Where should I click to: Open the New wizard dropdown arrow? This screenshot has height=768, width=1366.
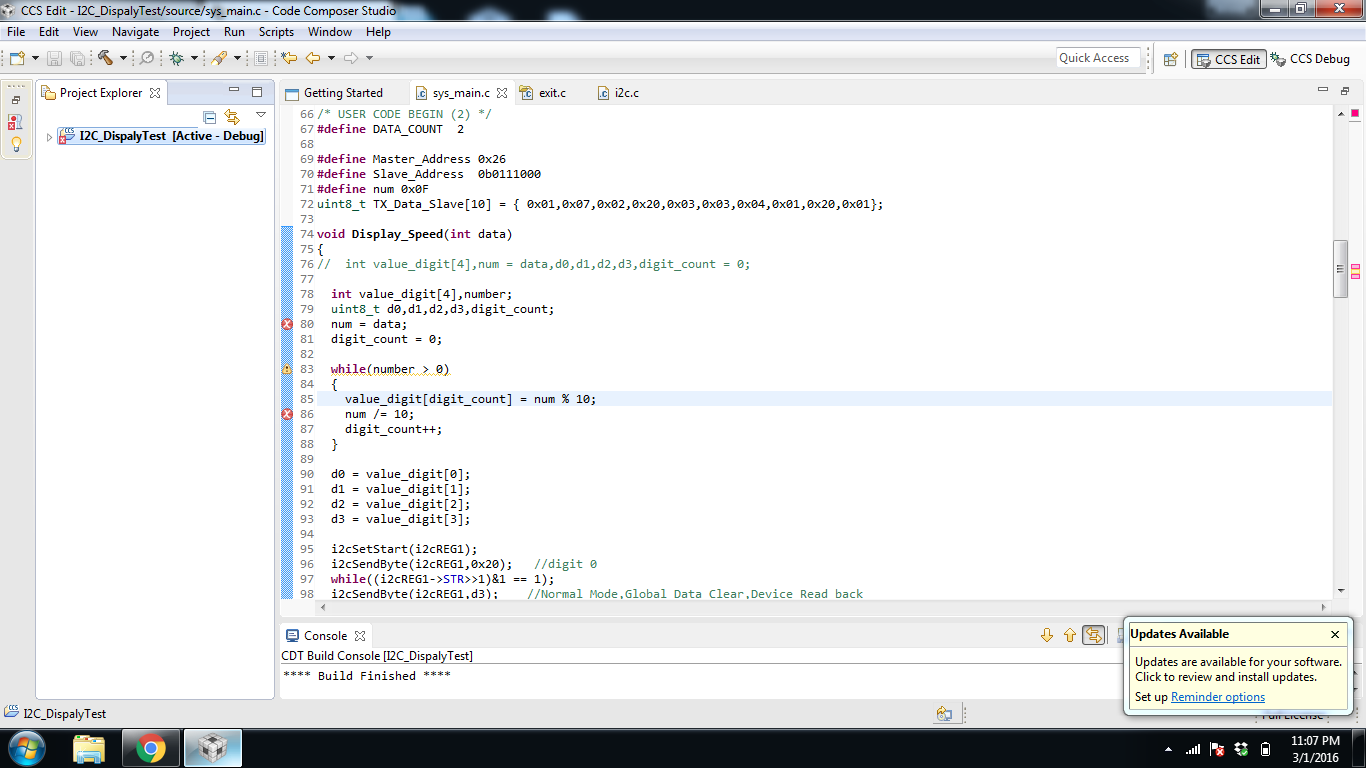tap(35, 58)
